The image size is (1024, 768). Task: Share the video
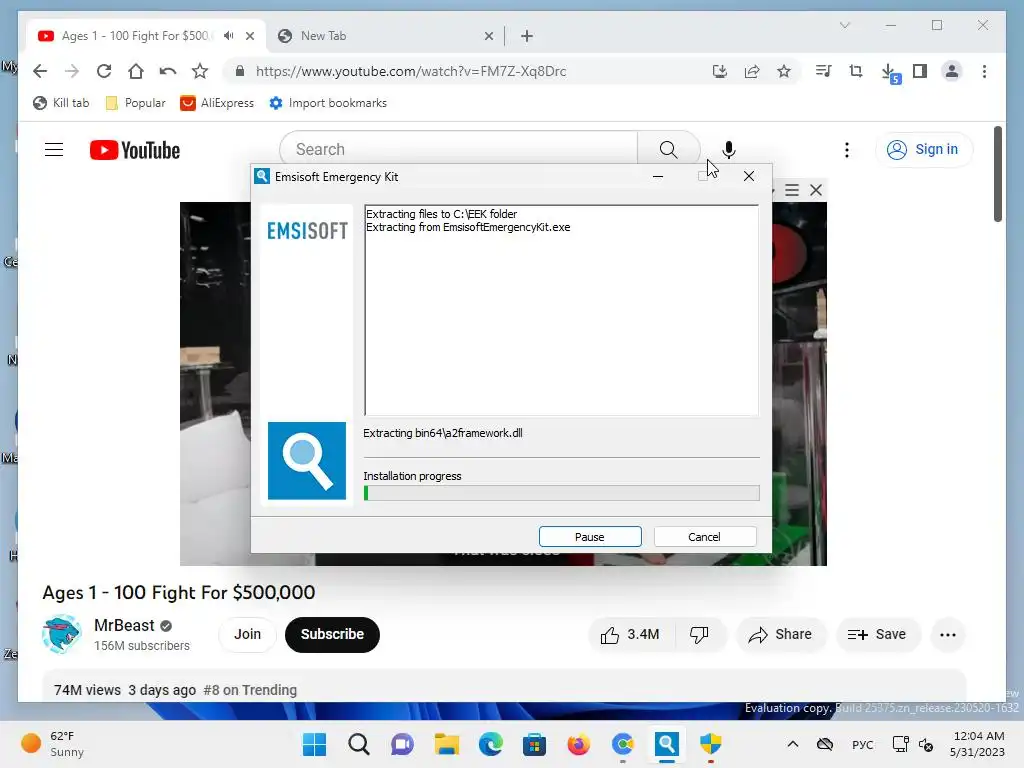[781, 634]
